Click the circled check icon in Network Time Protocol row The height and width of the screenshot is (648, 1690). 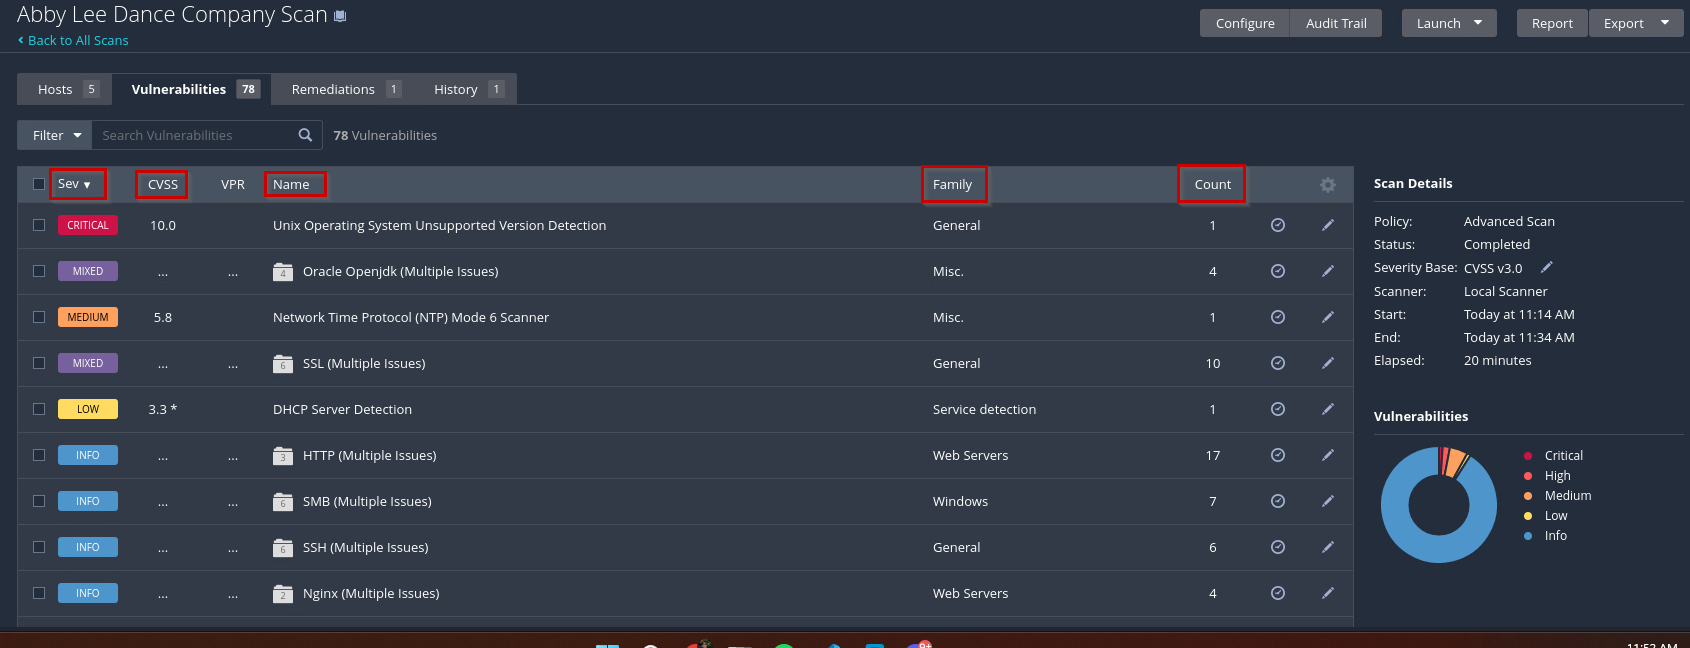pos(1277,317)
